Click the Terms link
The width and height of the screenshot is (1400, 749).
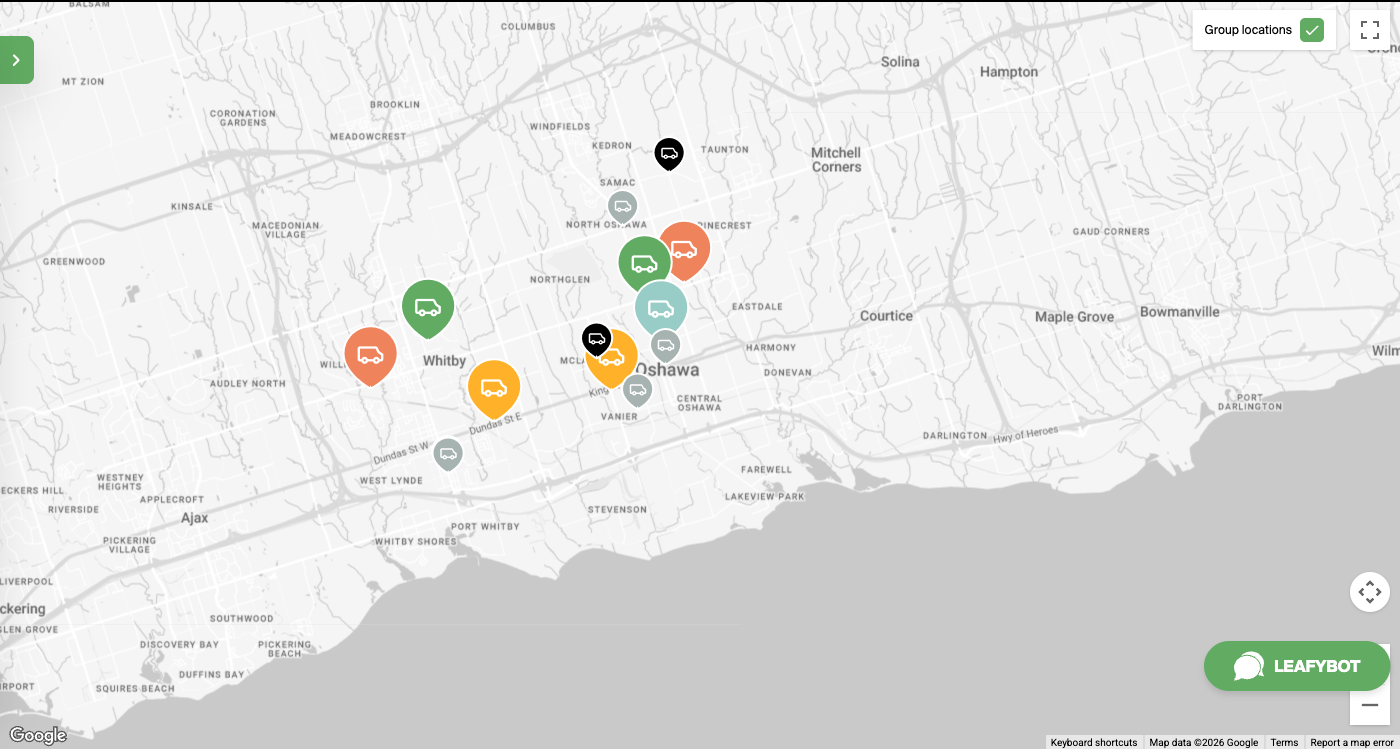[1284, 742]
